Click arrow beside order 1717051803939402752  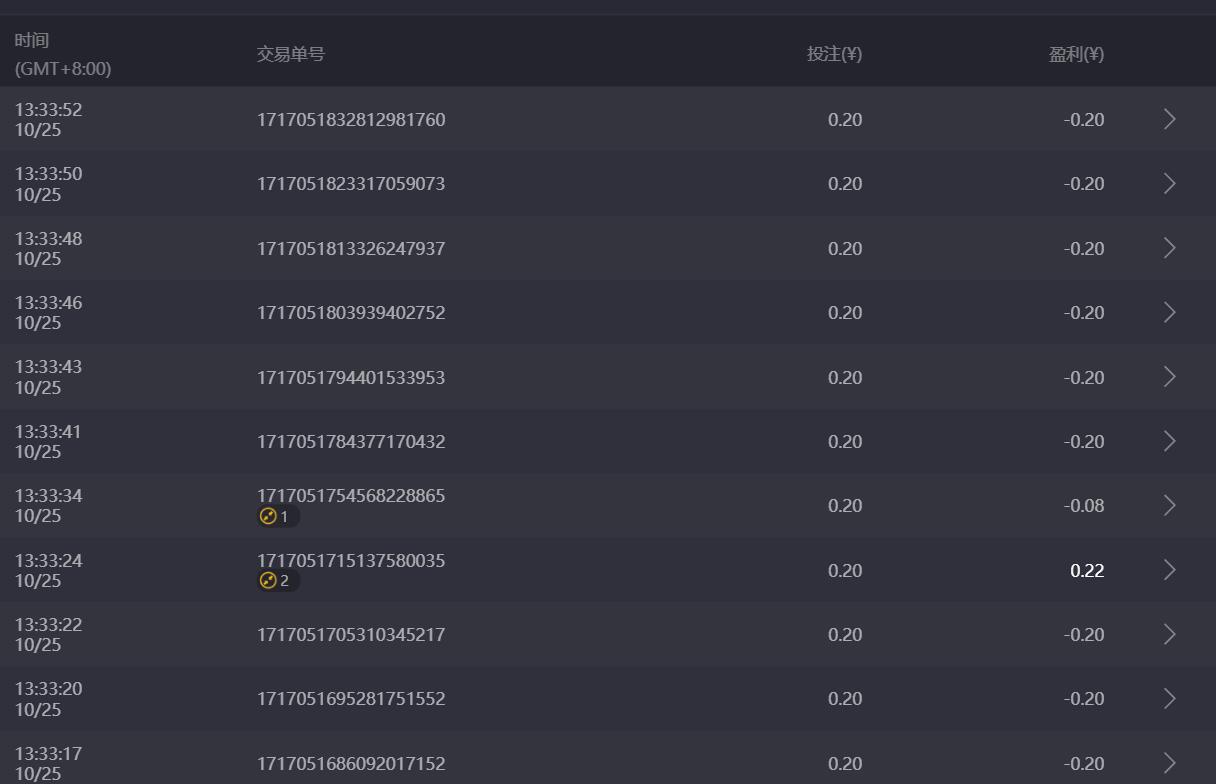pos(1169,313)
